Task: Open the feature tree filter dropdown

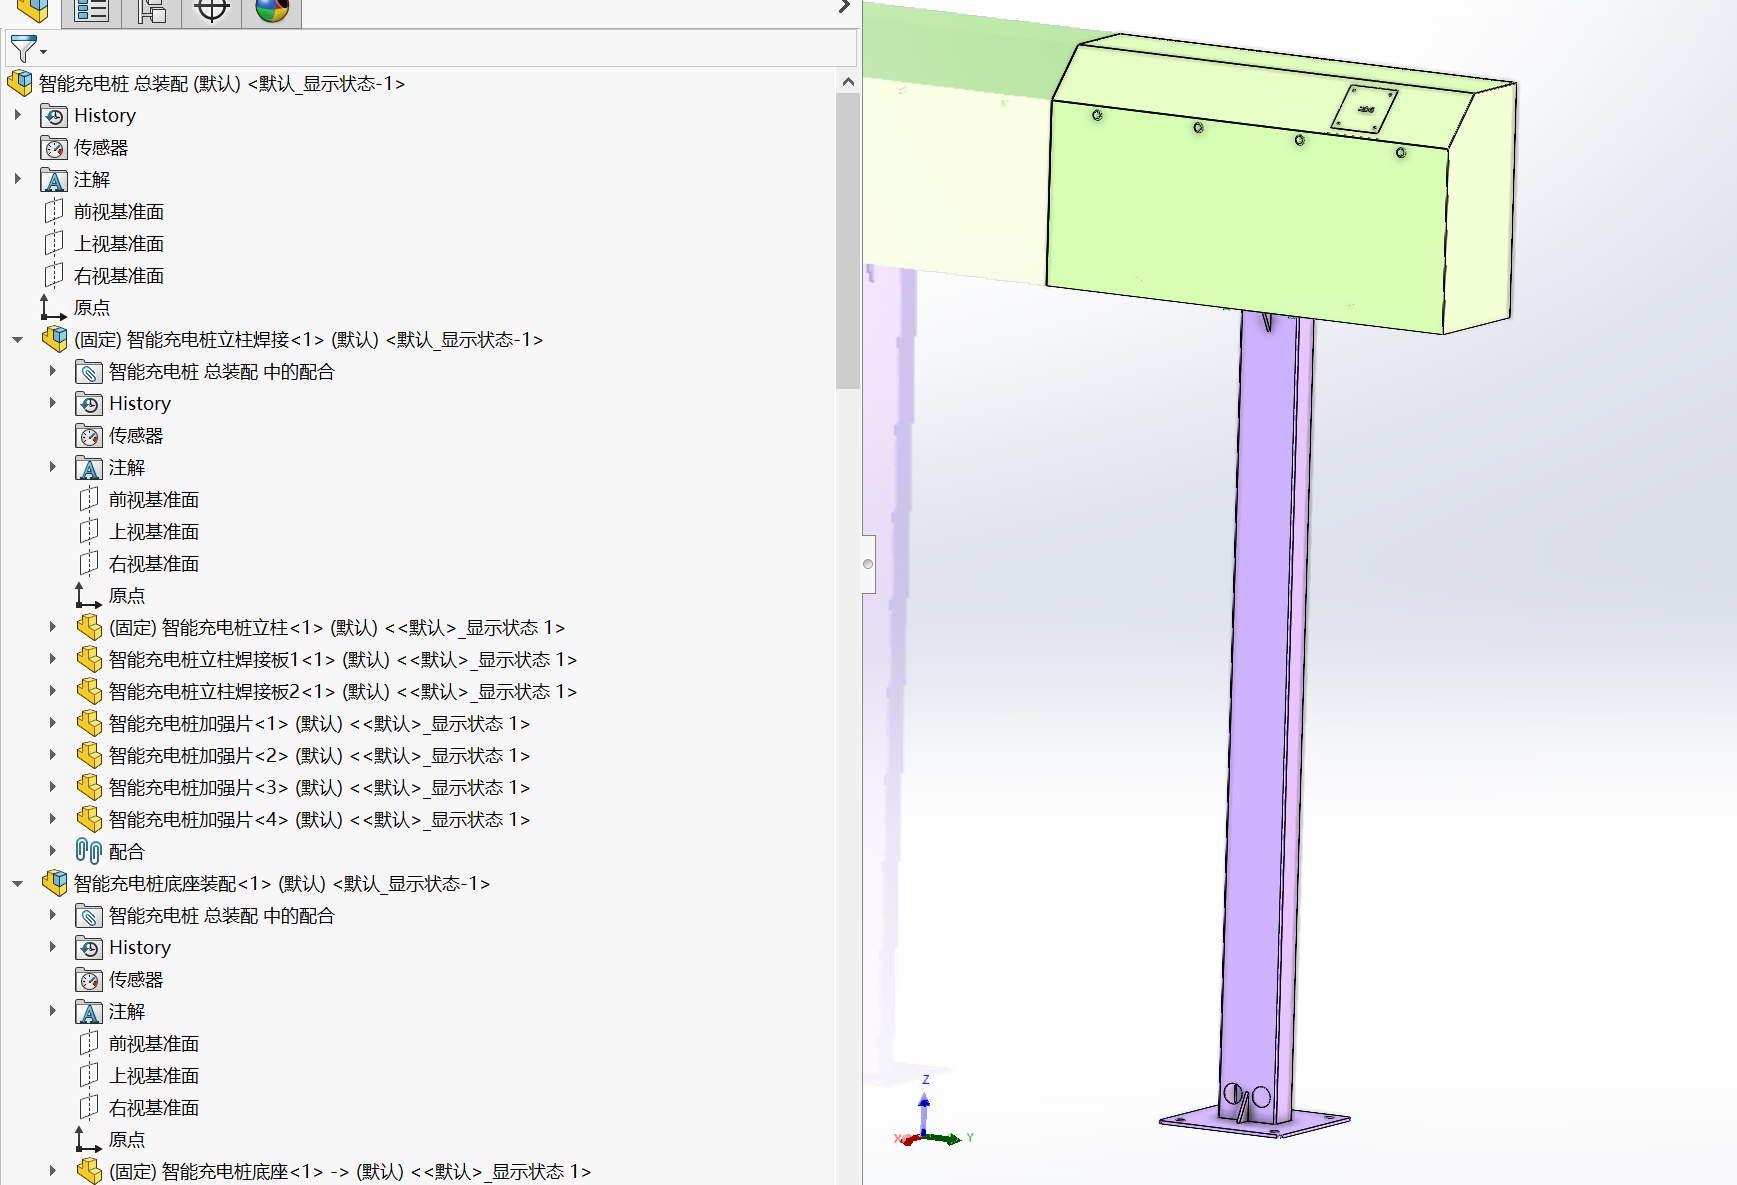Action: [x=27, y=48]
